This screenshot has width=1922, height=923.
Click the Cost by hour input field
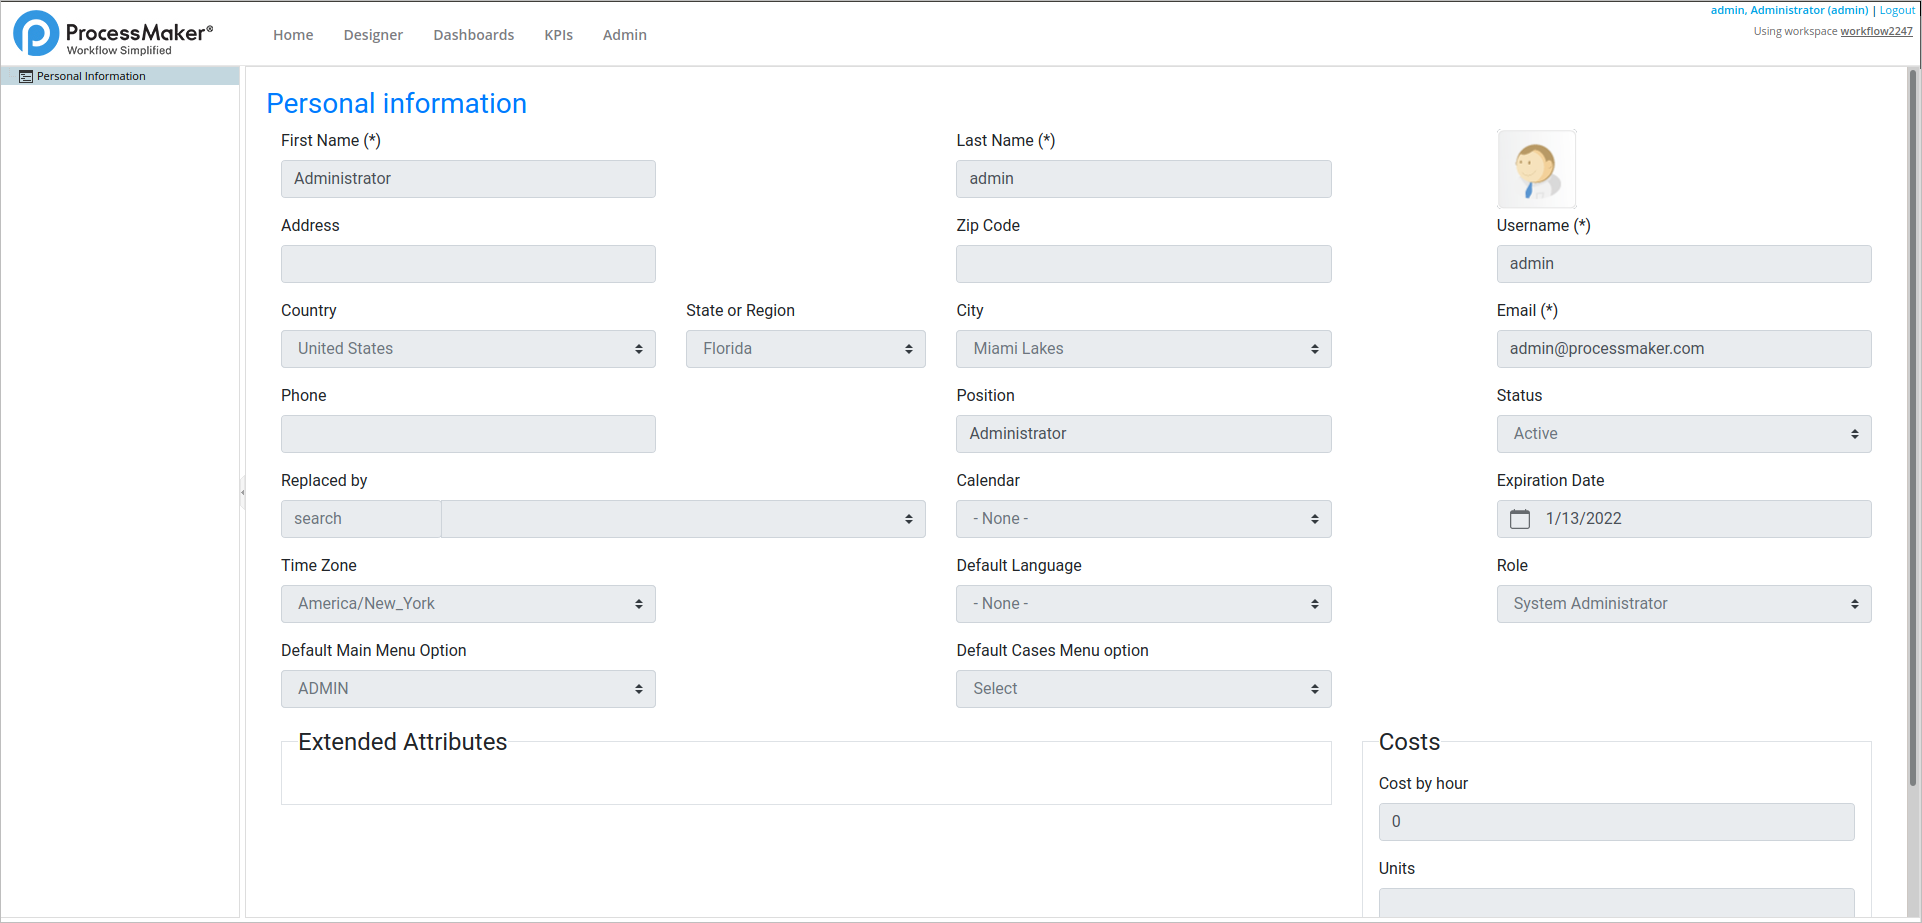tap(1615, 822)
